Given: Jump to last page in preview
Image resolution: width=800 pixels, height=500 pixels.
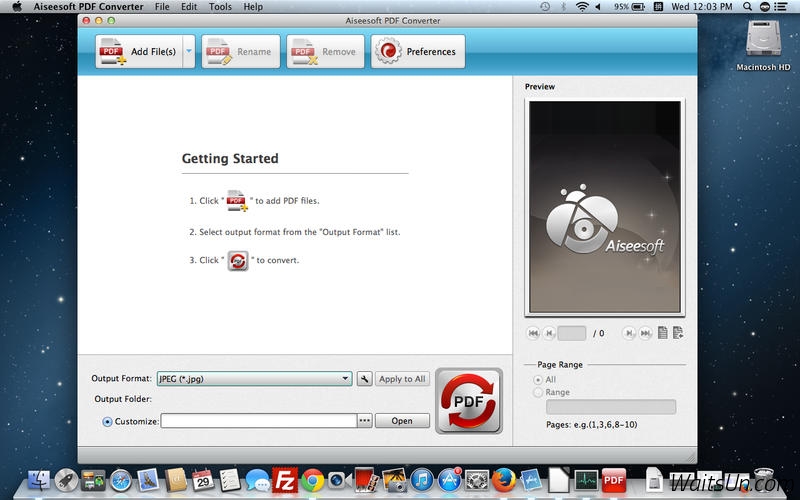Looking at the screenshot, I should (645, 333).
